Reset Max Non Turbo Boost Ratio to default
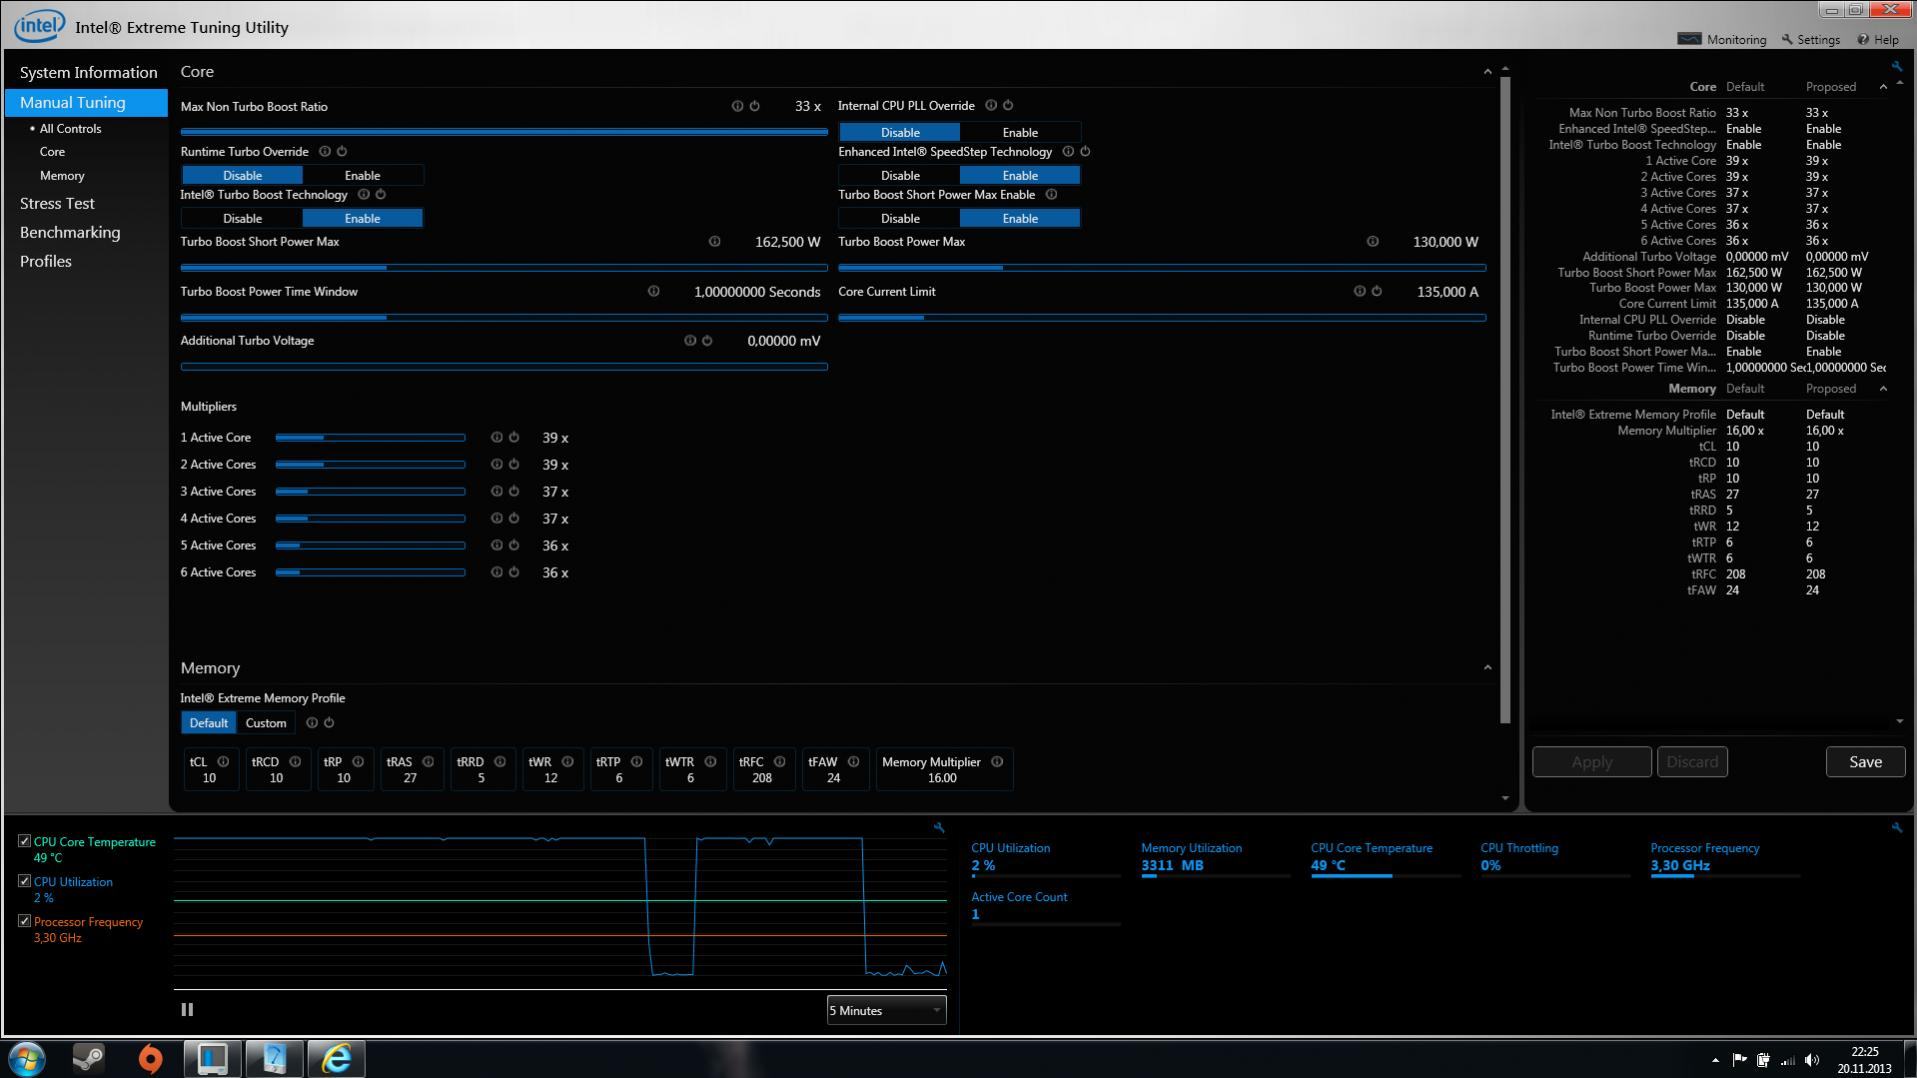1917x1078 pixels. [x=755, y=106]
